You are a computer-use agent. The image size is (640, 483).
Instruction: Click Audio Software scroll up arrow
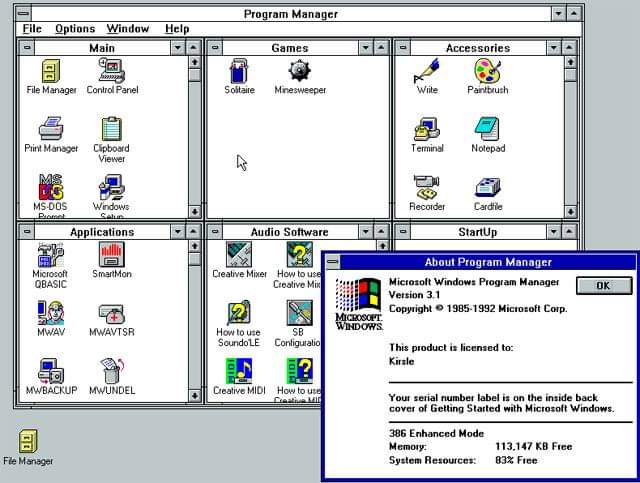point(382,245)
